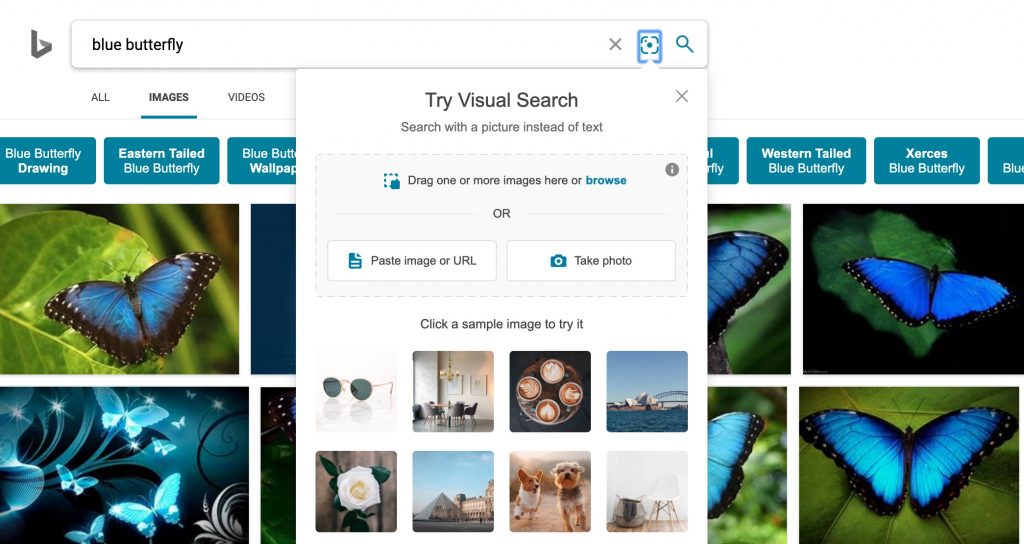The image size is (1024, 544).
Task: Select the sunglasses sample image
Action: [356, 391]
